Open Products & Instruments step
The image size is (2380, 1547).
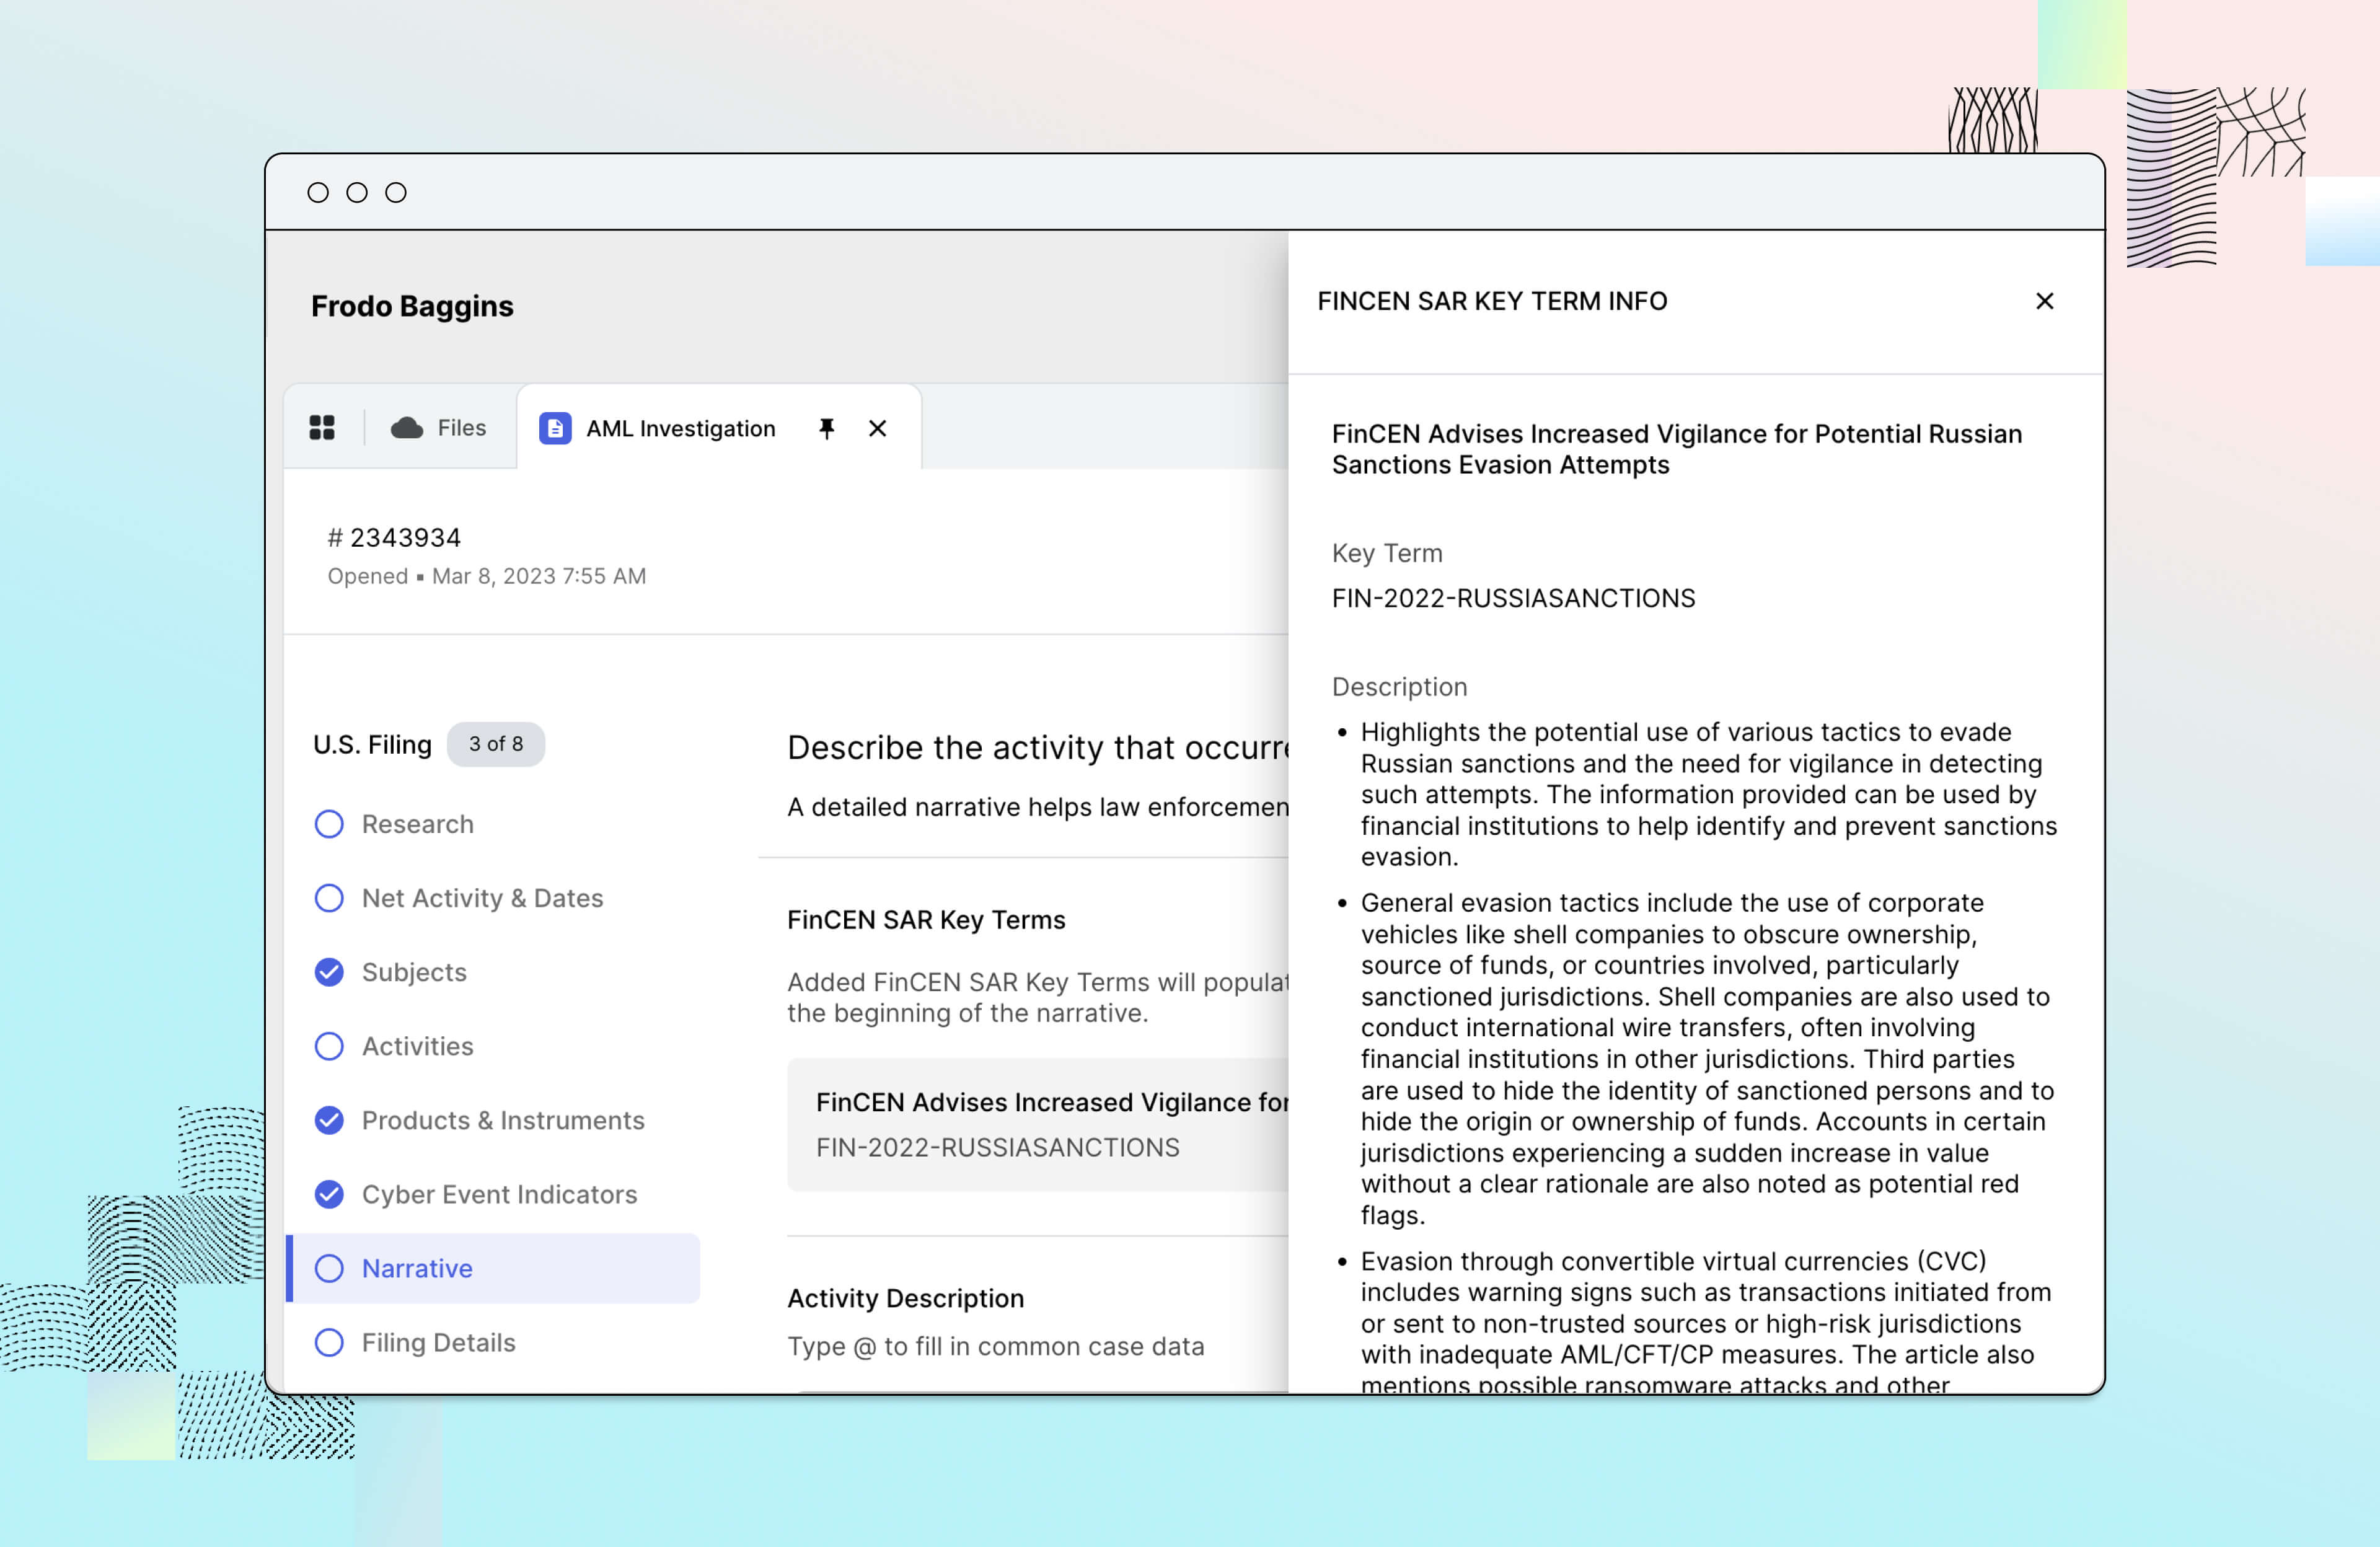tap(503, 1120)
